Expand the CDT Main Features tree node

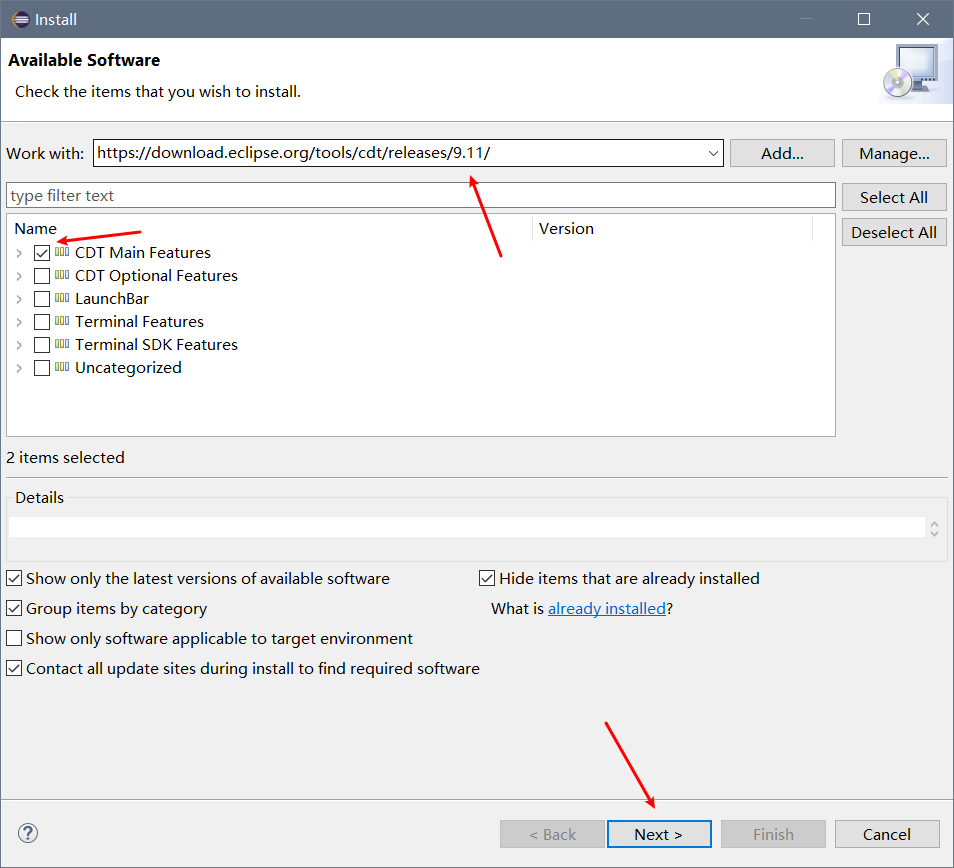[19, 253]
